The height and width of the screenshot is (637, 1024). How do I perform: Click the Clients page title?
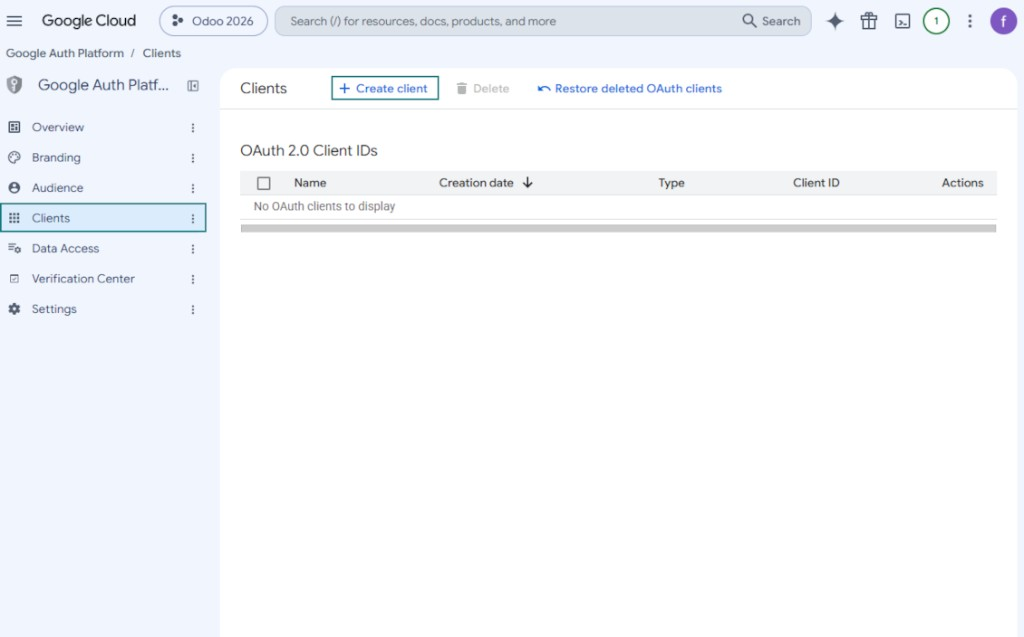(263, 88)
